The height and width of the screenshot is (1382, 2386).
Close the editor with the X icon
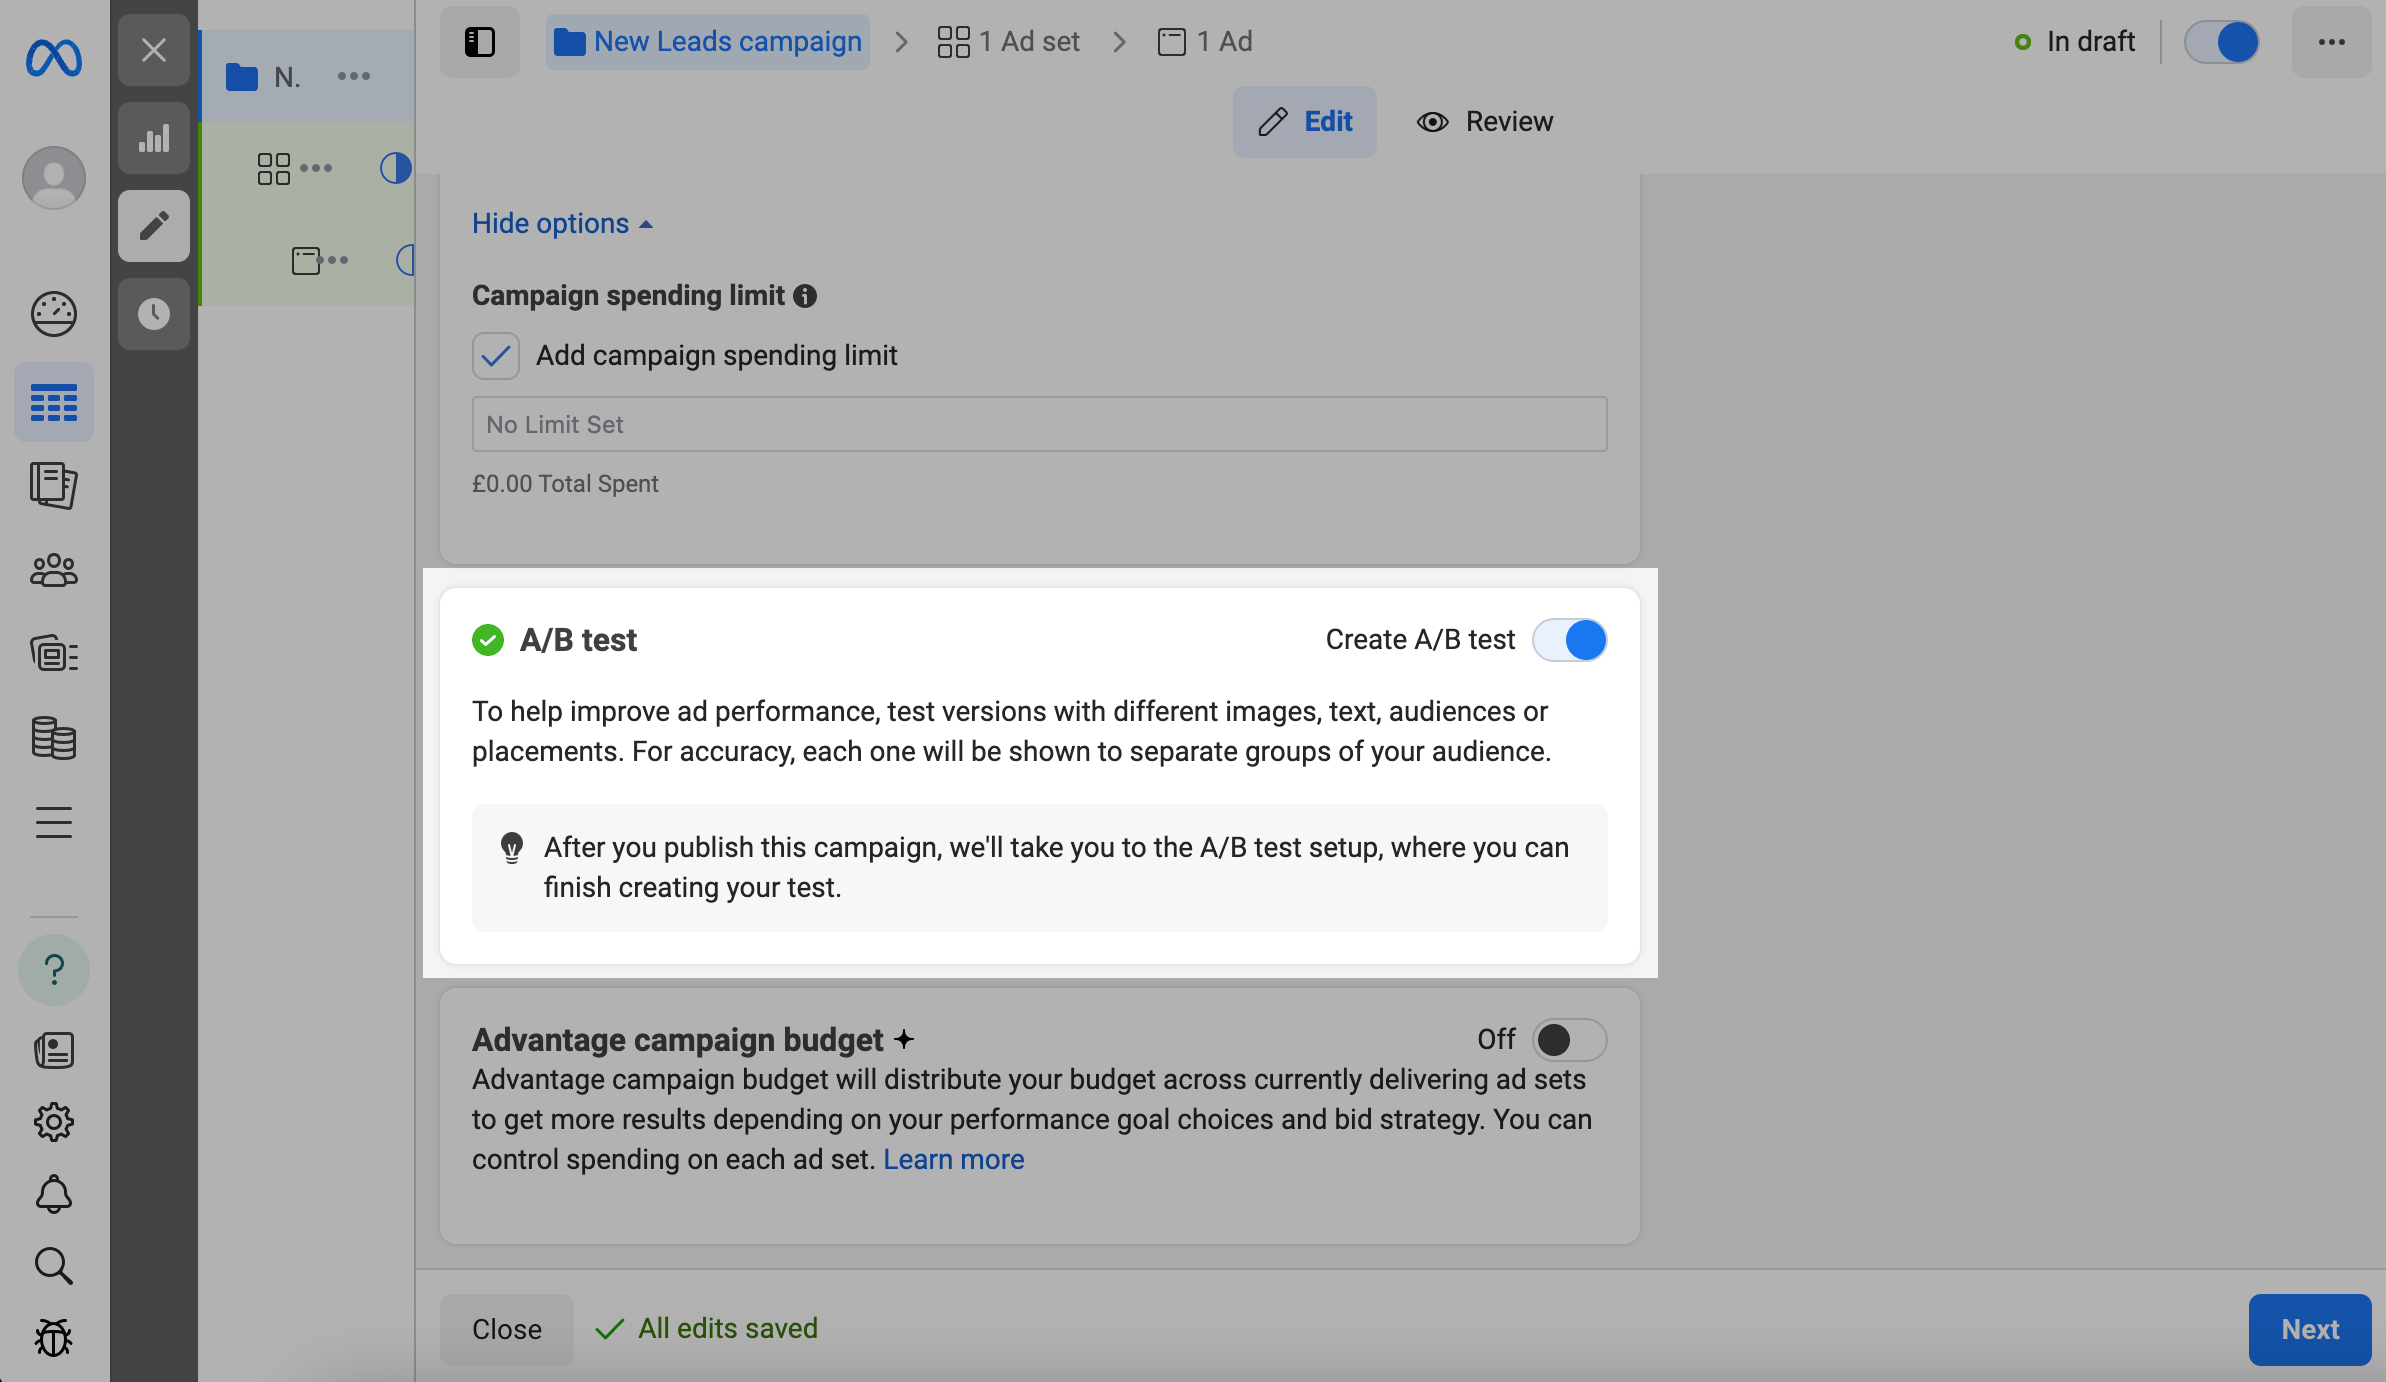point(154,50)
